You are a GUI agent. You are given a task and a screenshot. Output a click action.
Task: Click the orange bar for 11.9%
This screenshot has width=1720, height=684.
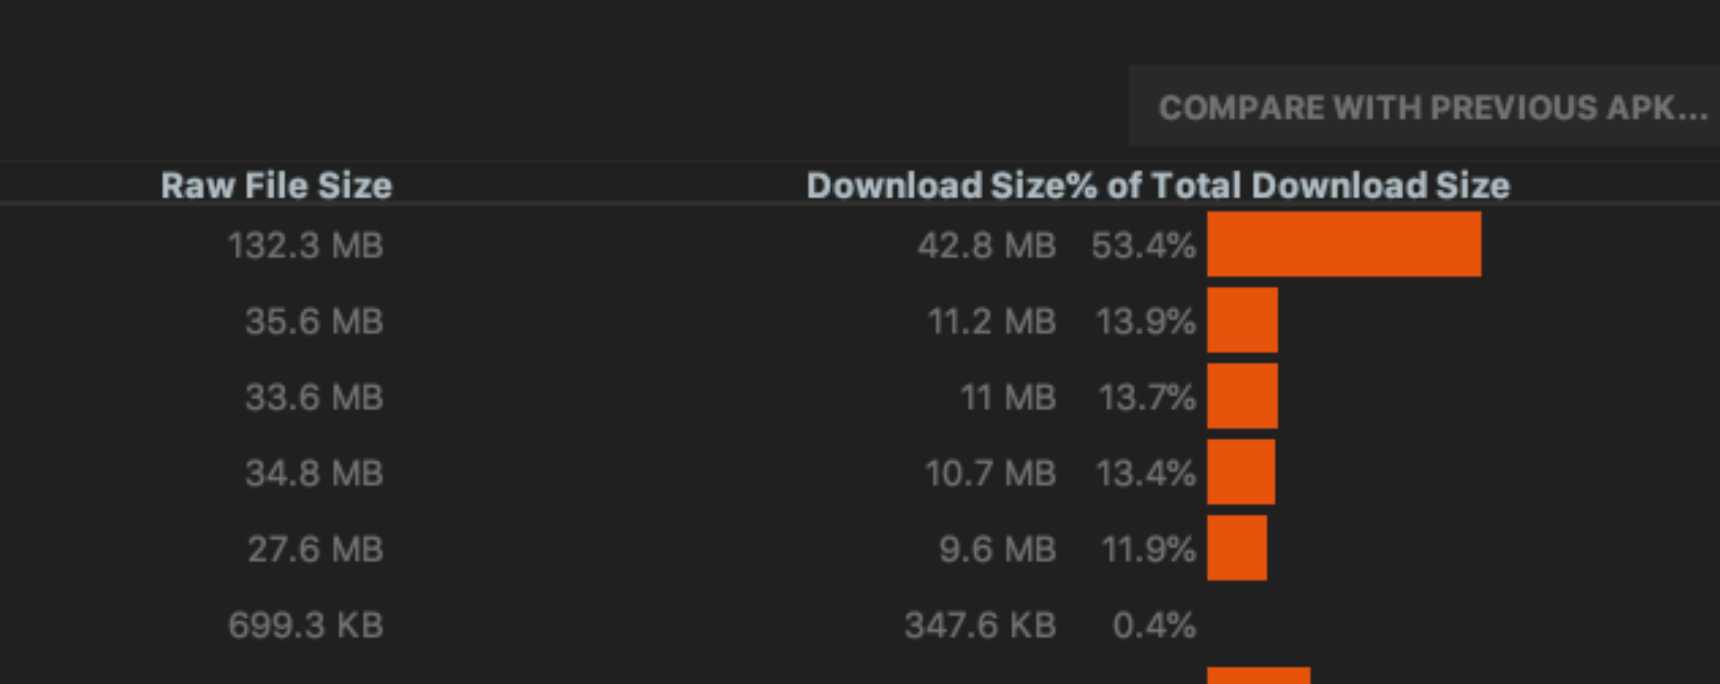[1237, 548]
